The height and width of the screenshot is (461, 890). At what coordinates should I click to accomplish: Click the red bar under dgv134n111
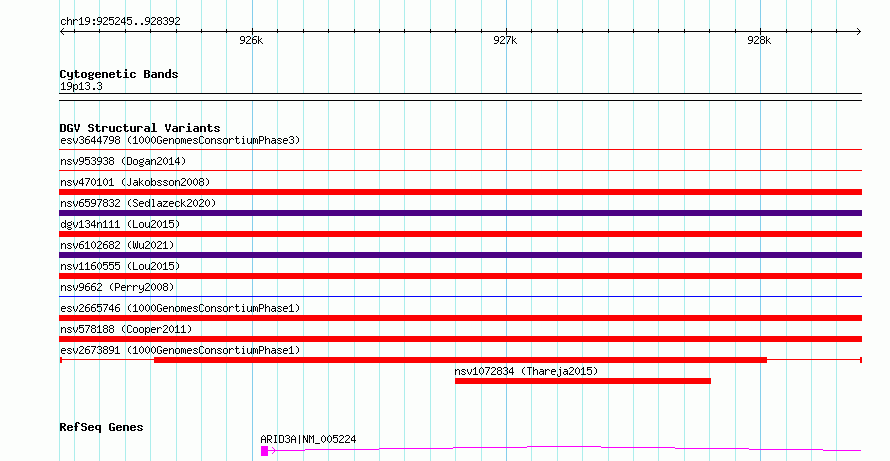461,234
